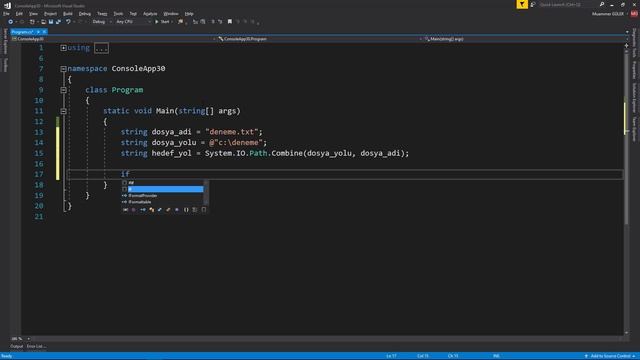Collapse the ConsoleApp30 namespace block
This screenshot has width=640, height=360.
63,69
